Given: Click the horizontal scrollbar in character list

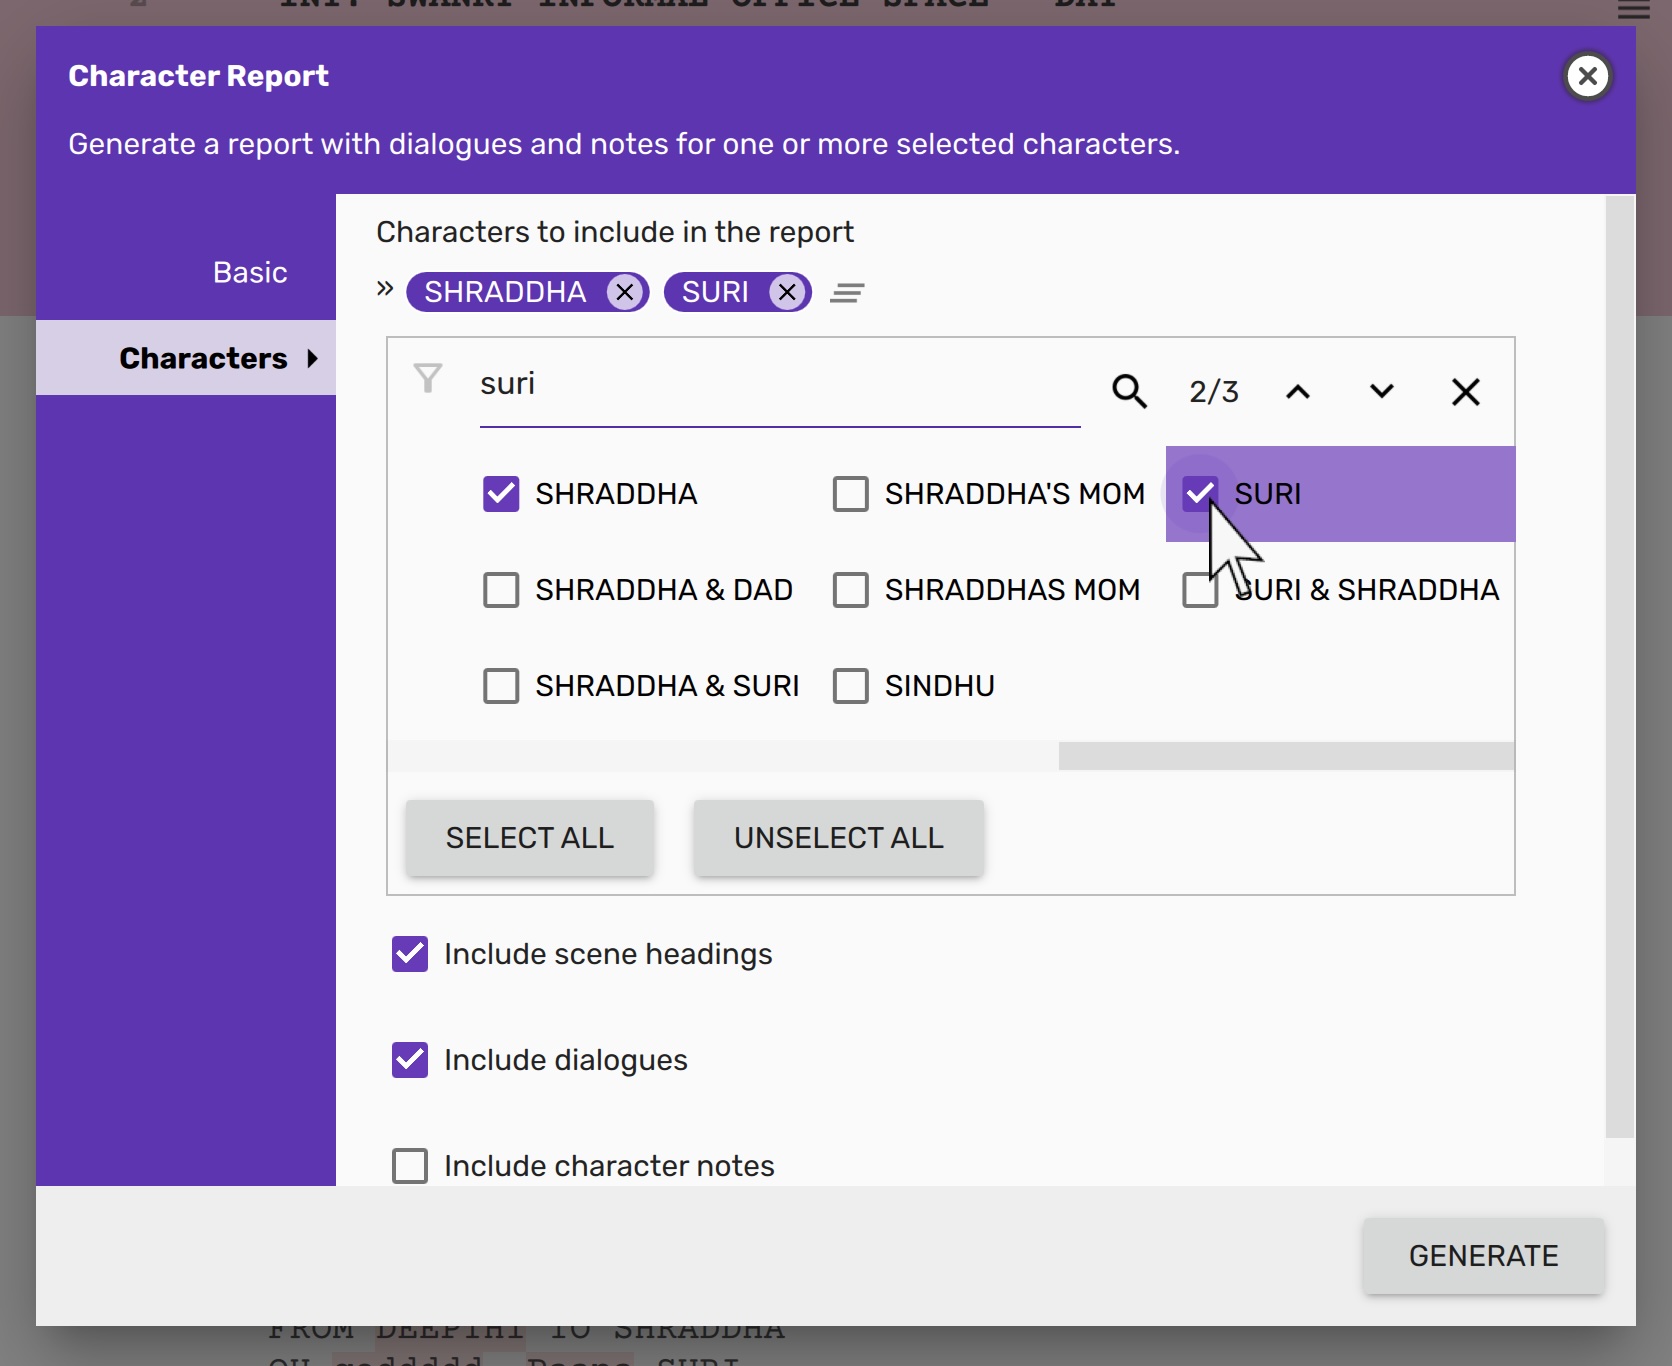Looking at the screenshot, I should coord(1285,756).
